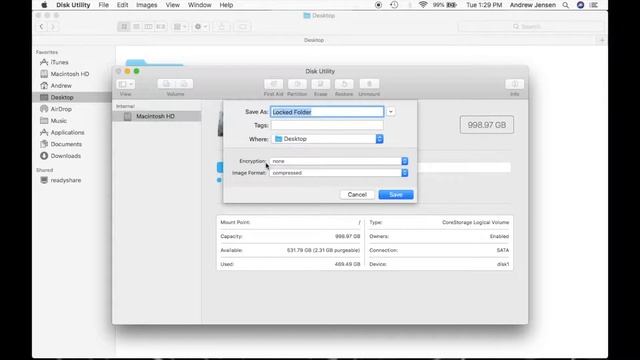Open the Info toolbar icon
Image resolution: width=640 pixels, height=360 pixels.
pos(514,84)
